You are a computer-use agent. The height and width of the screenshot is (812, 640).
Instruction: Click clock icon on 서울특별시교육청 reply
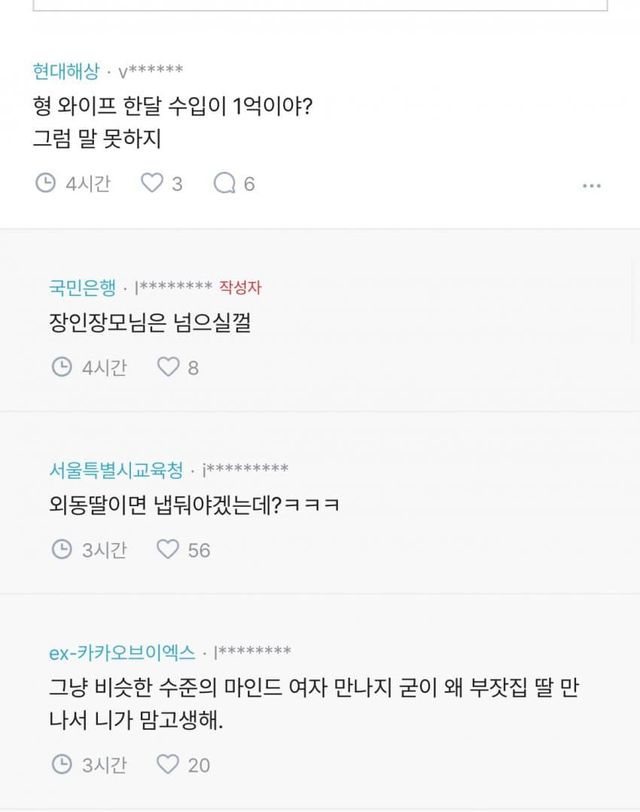coord(62,549)
